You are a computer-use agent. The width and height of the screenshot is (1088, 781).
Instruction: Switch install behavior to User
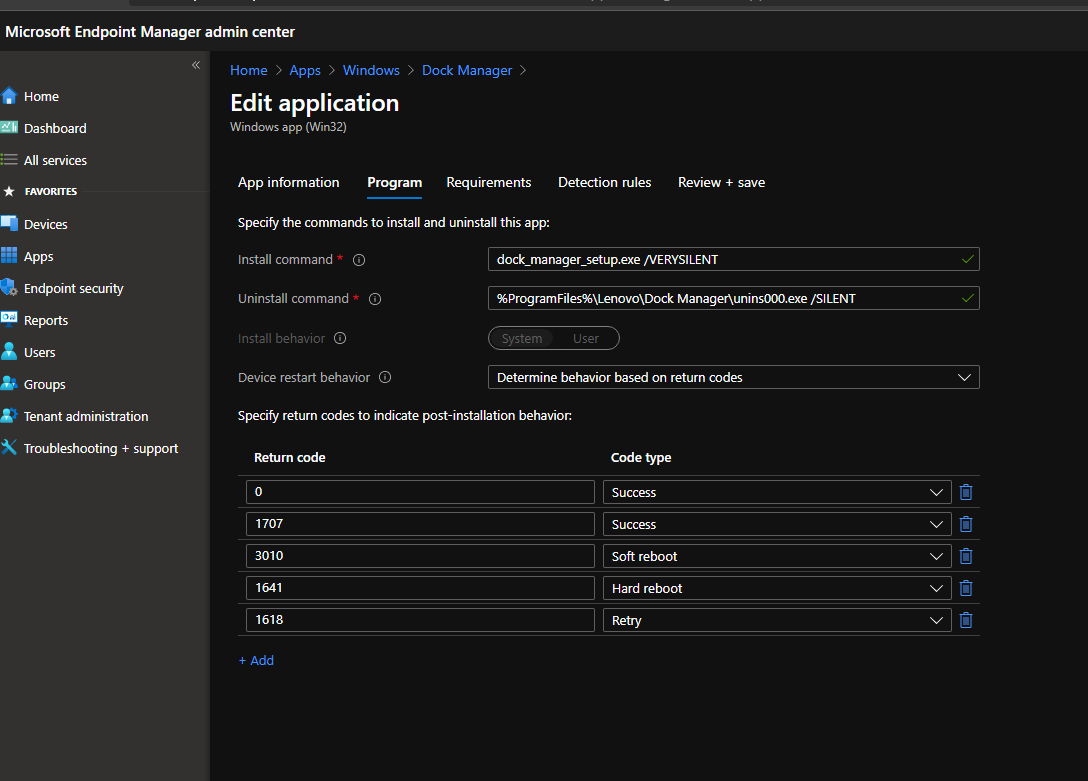[x=586, y=339]
